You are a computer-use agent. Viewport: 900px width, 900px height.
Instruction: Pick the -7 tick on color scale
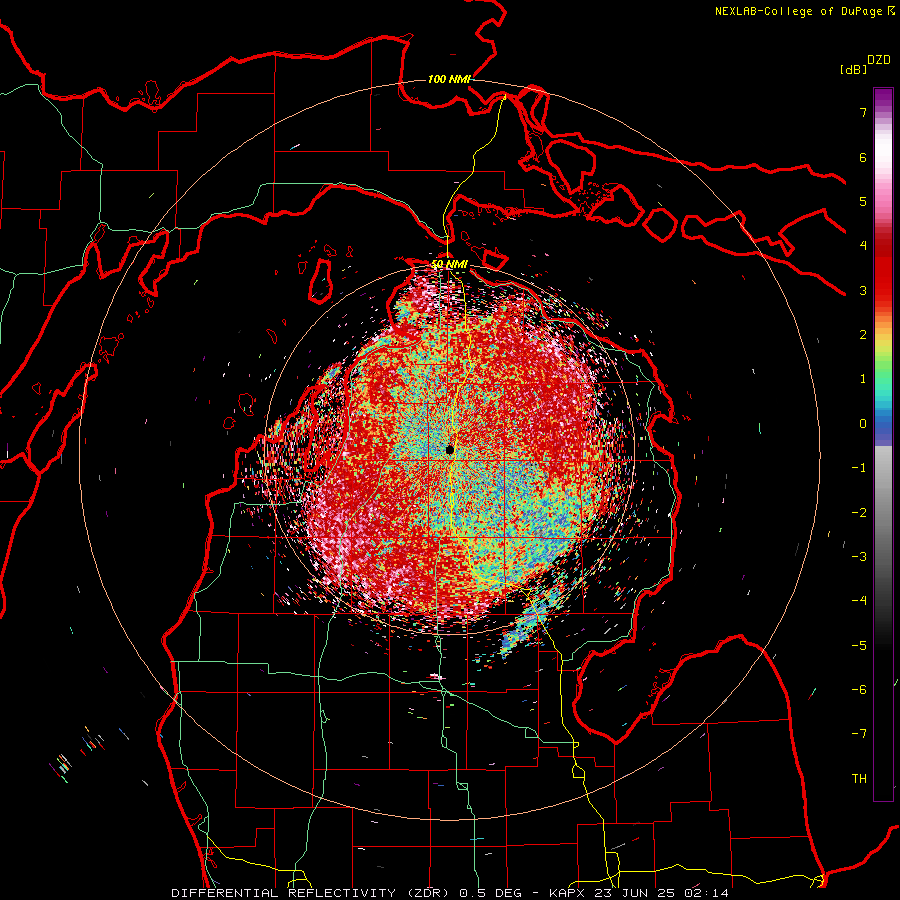click(x=859, y=734)
